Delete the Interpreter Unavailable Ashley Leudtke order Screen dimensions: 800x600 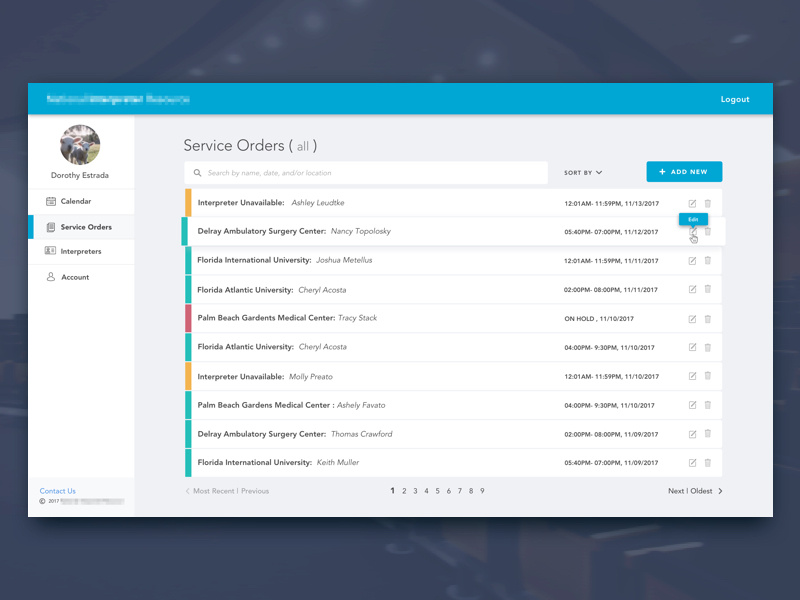tap(708, 202)
